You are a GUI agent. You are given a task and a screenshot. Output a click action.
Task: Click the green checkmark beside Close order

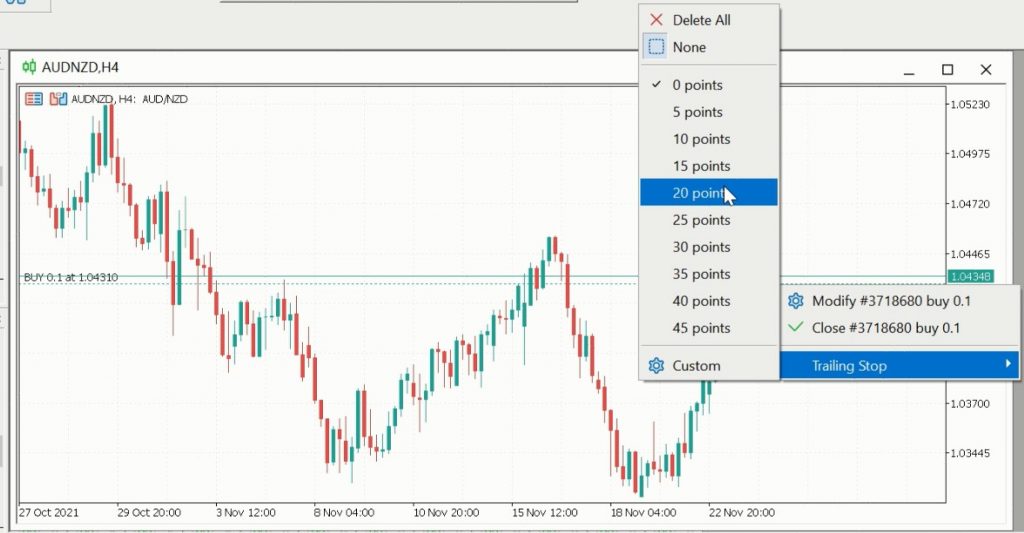coord(795,327)
